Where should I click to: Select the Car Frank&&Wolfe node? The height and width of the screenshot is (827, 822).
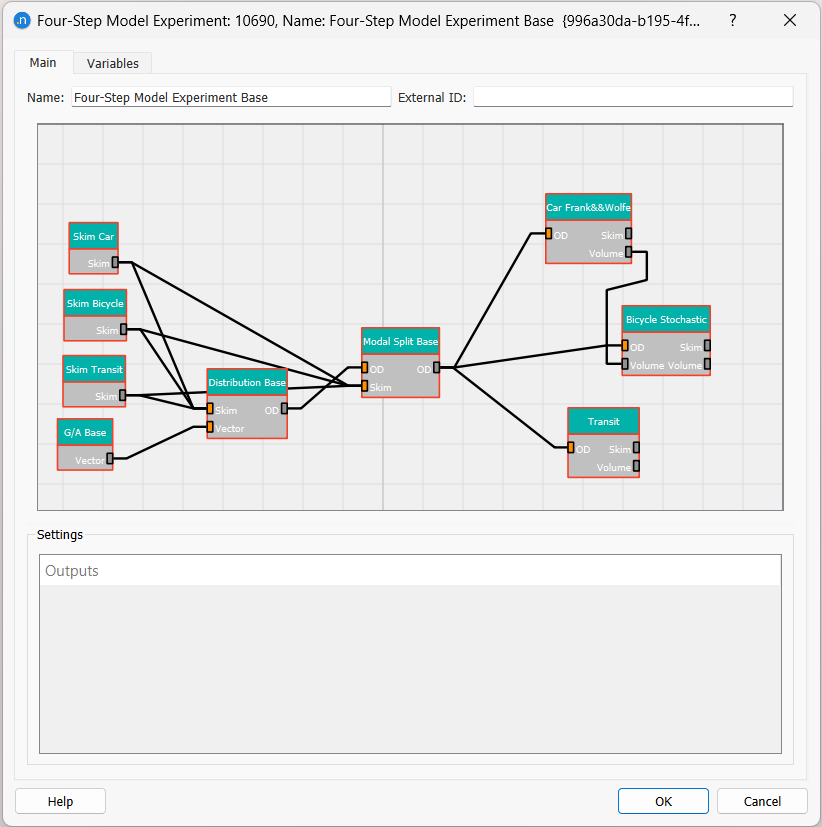pos(588,207)
